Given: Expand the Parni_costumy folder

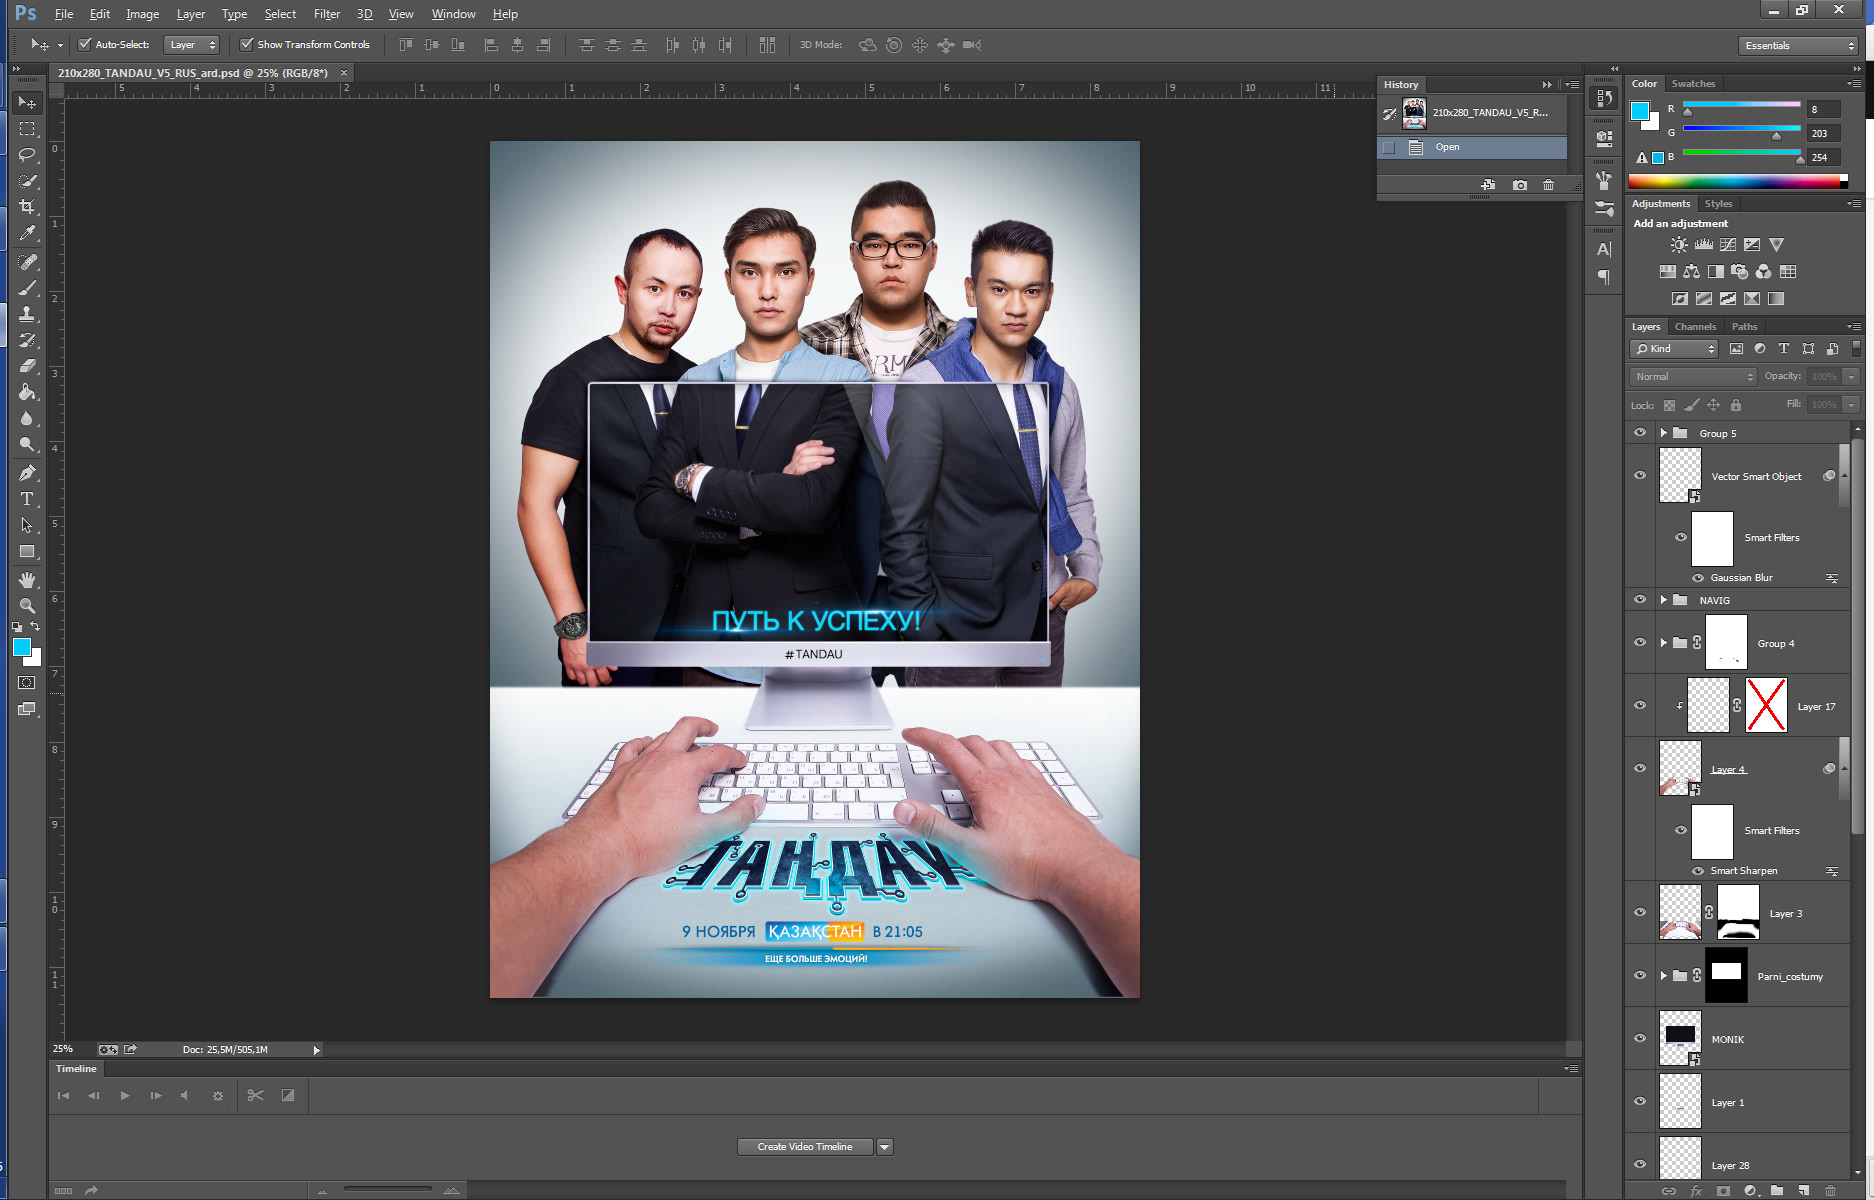Looking at the screenshot, I should 1664,976.
